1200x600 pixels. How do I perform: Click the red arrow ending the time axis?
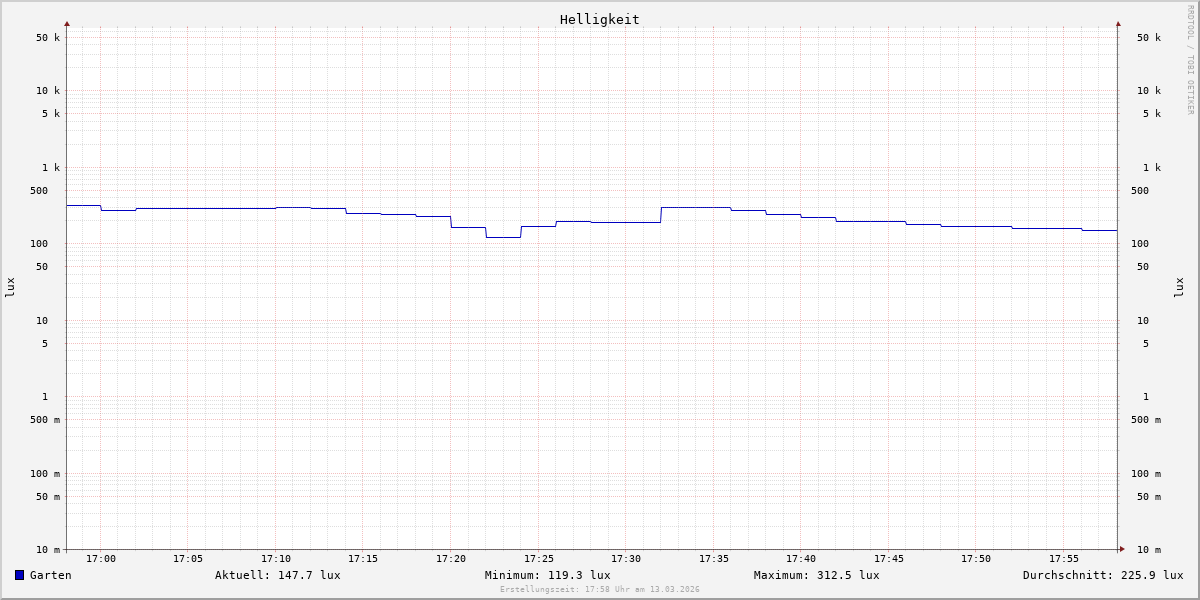[1122, 549]
